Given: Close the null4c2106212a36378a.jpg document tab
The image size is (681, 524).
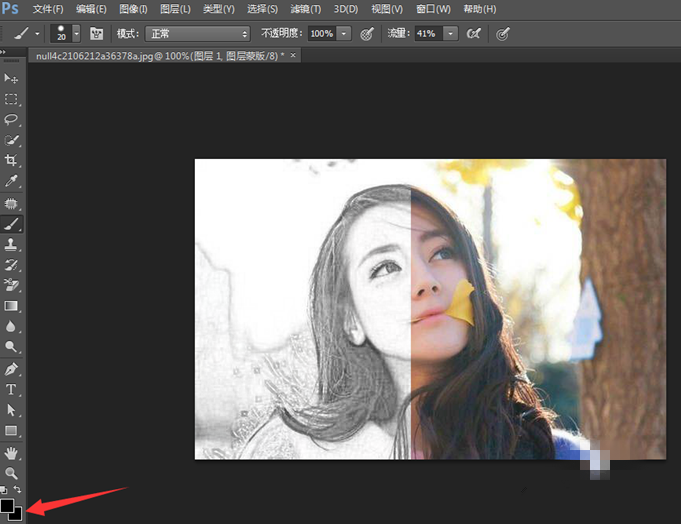Looking at the screenshot, I should point(293,56).
